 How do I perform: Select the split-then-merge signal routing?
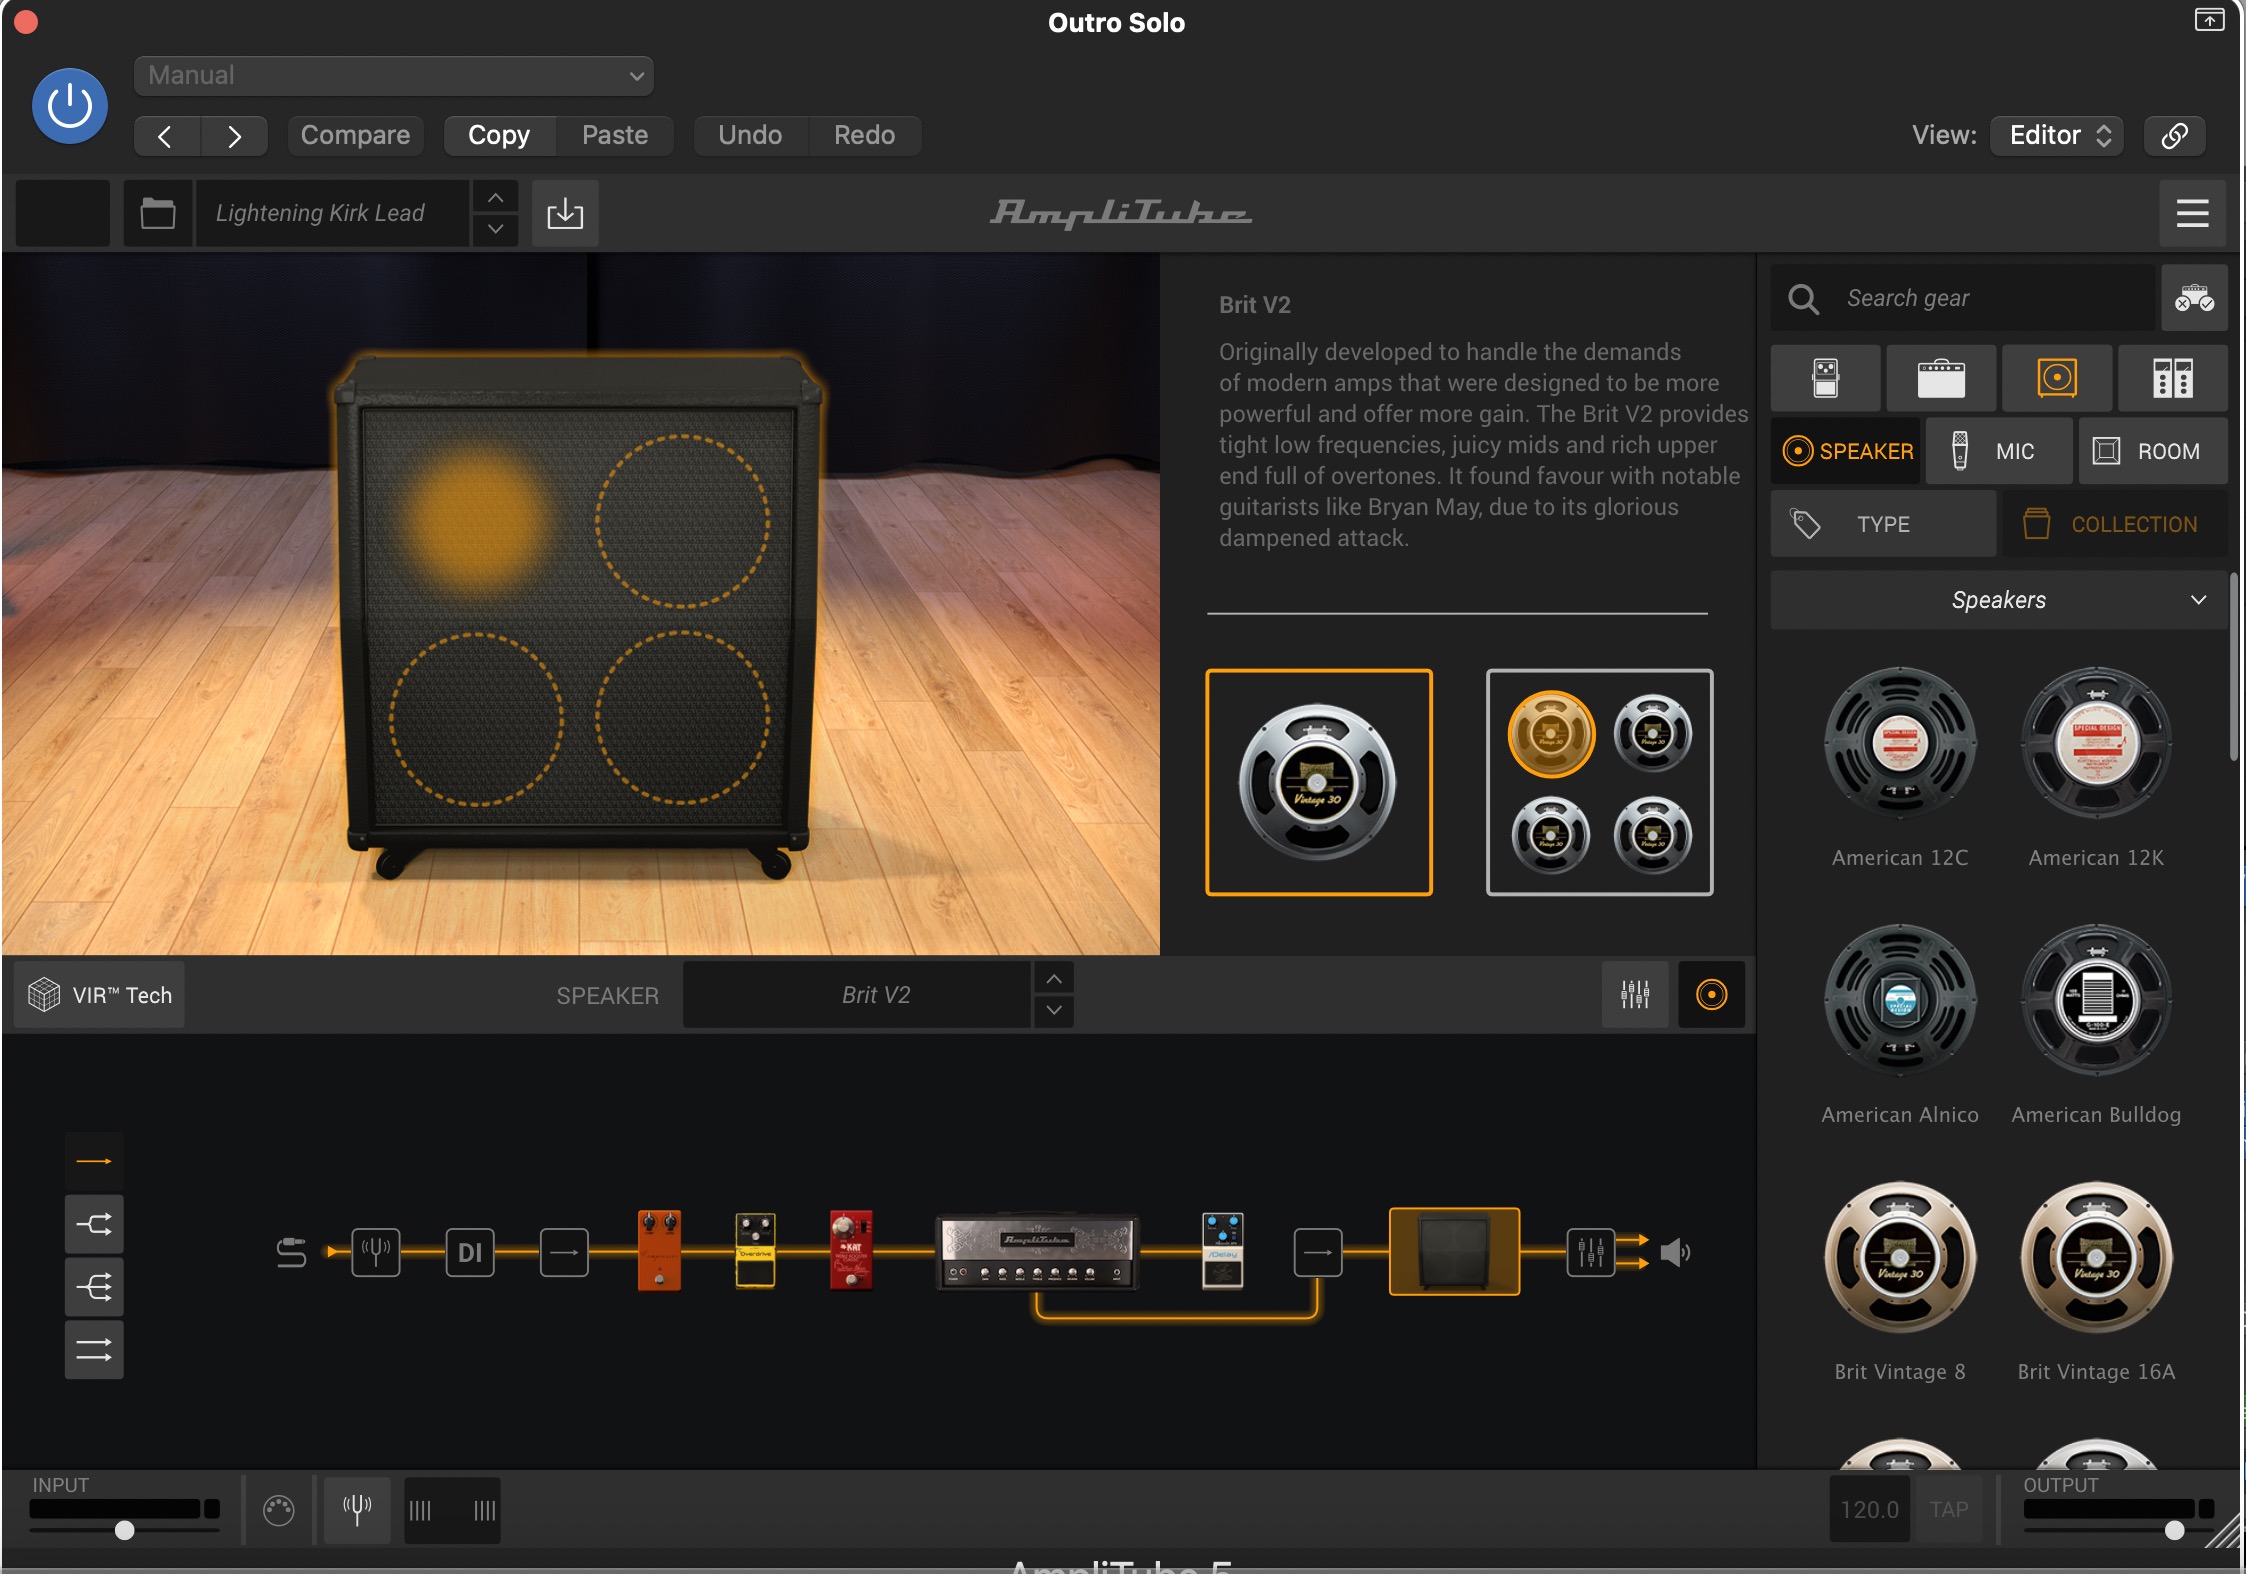point(94,1224)
